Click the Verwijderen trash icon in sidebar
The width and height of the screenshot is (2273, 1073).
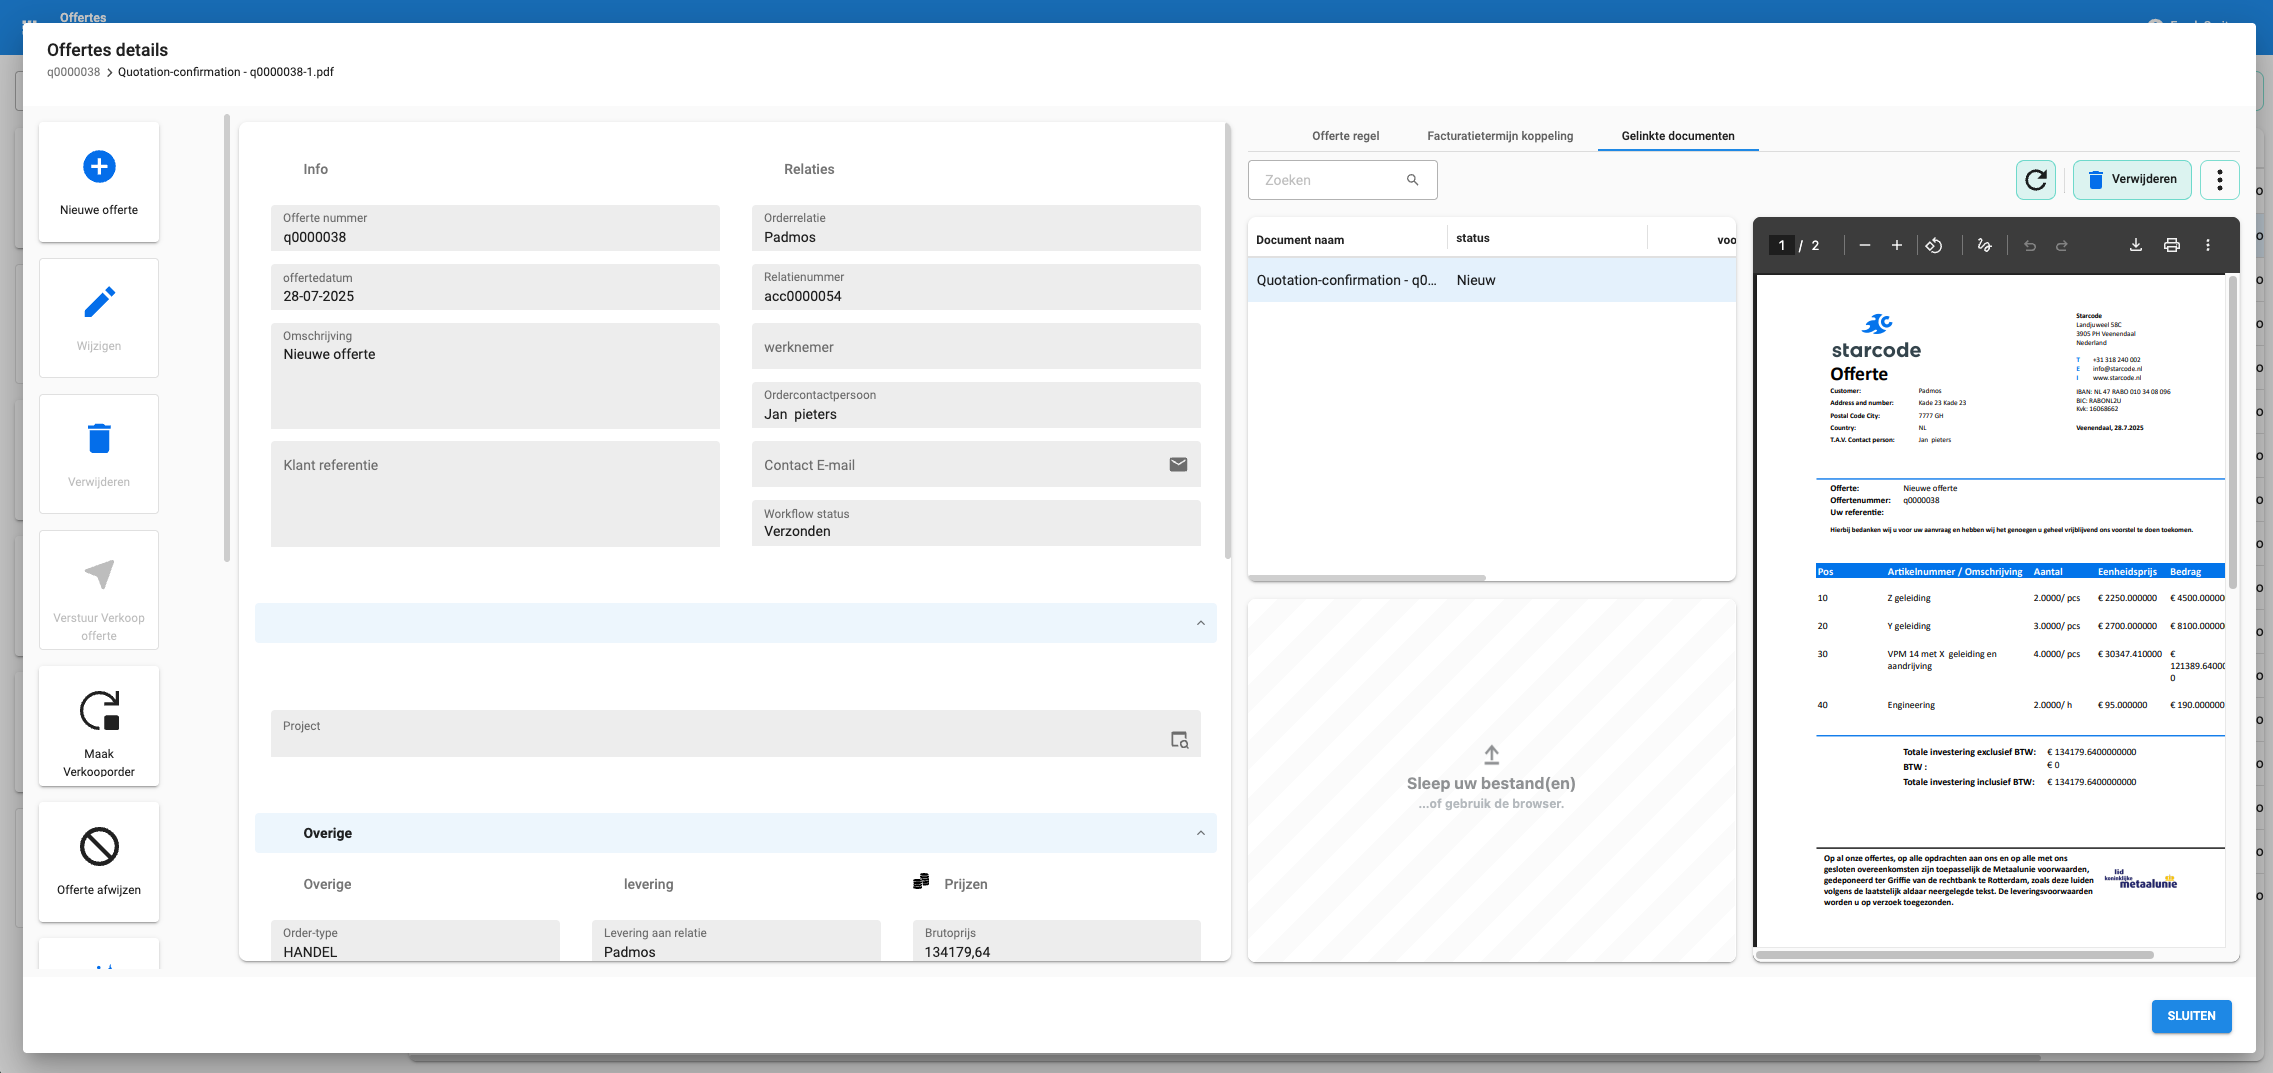coord(99,438)
